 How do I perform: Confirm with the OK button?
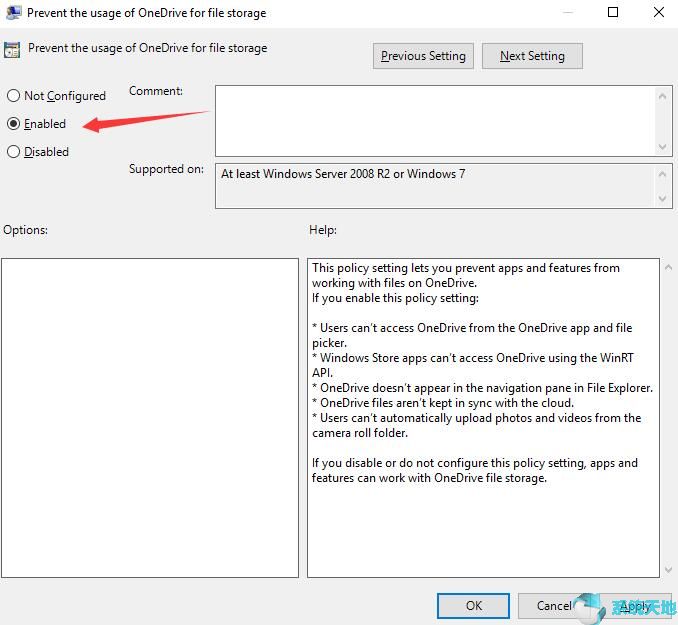[x=473, y=606]
